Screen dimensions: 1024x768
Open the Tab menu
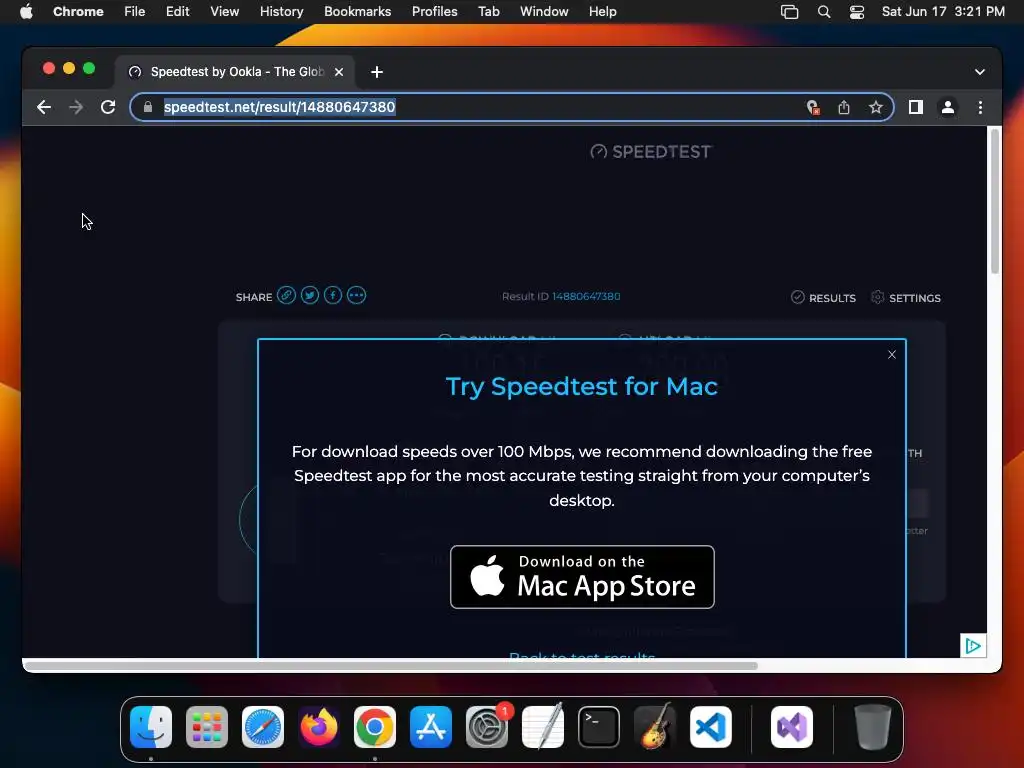488,12
